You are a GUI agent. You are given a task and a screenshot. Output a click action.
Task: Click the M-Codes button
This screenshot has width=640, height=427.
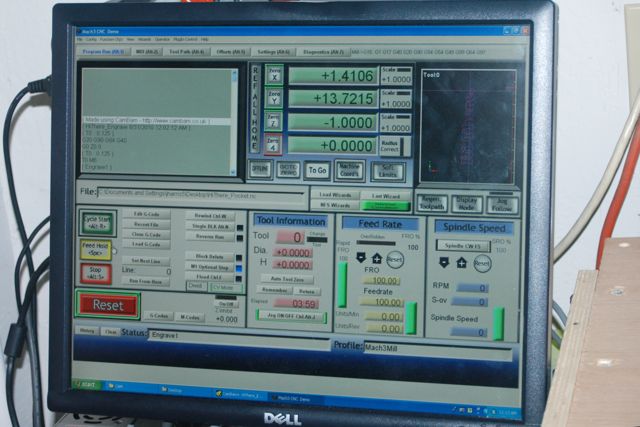pyautogui.click(x=189, y=316)
